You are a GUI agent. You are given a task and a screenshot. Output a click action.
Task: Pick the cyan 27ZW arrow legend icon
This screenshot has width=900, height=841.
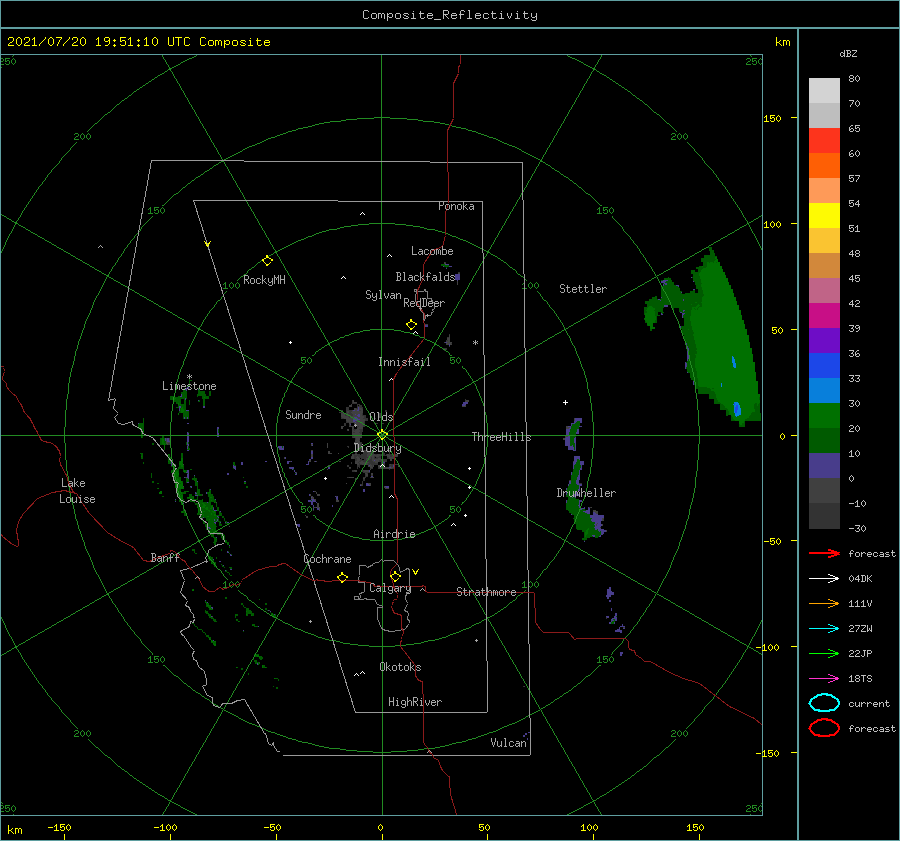point(824,629)
